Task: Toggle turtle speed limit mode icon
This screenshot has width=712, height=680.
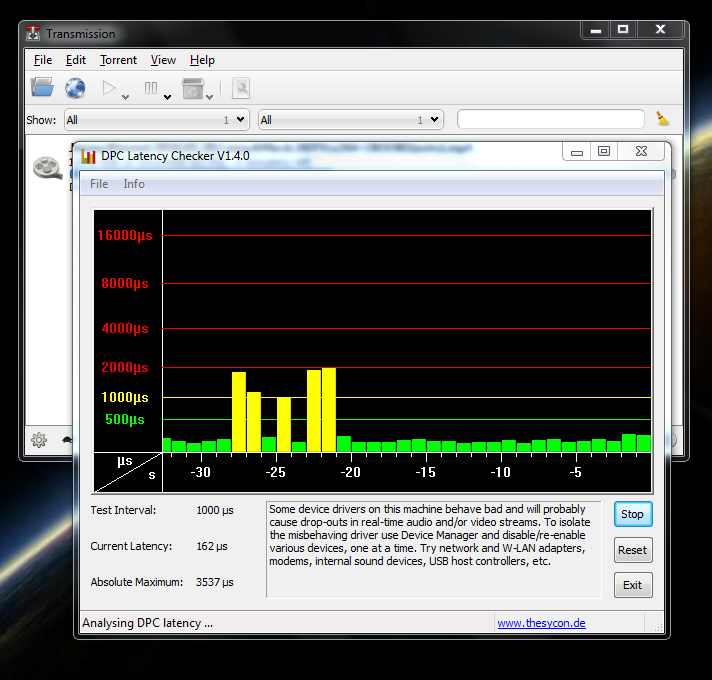Action: click(67, 439)
